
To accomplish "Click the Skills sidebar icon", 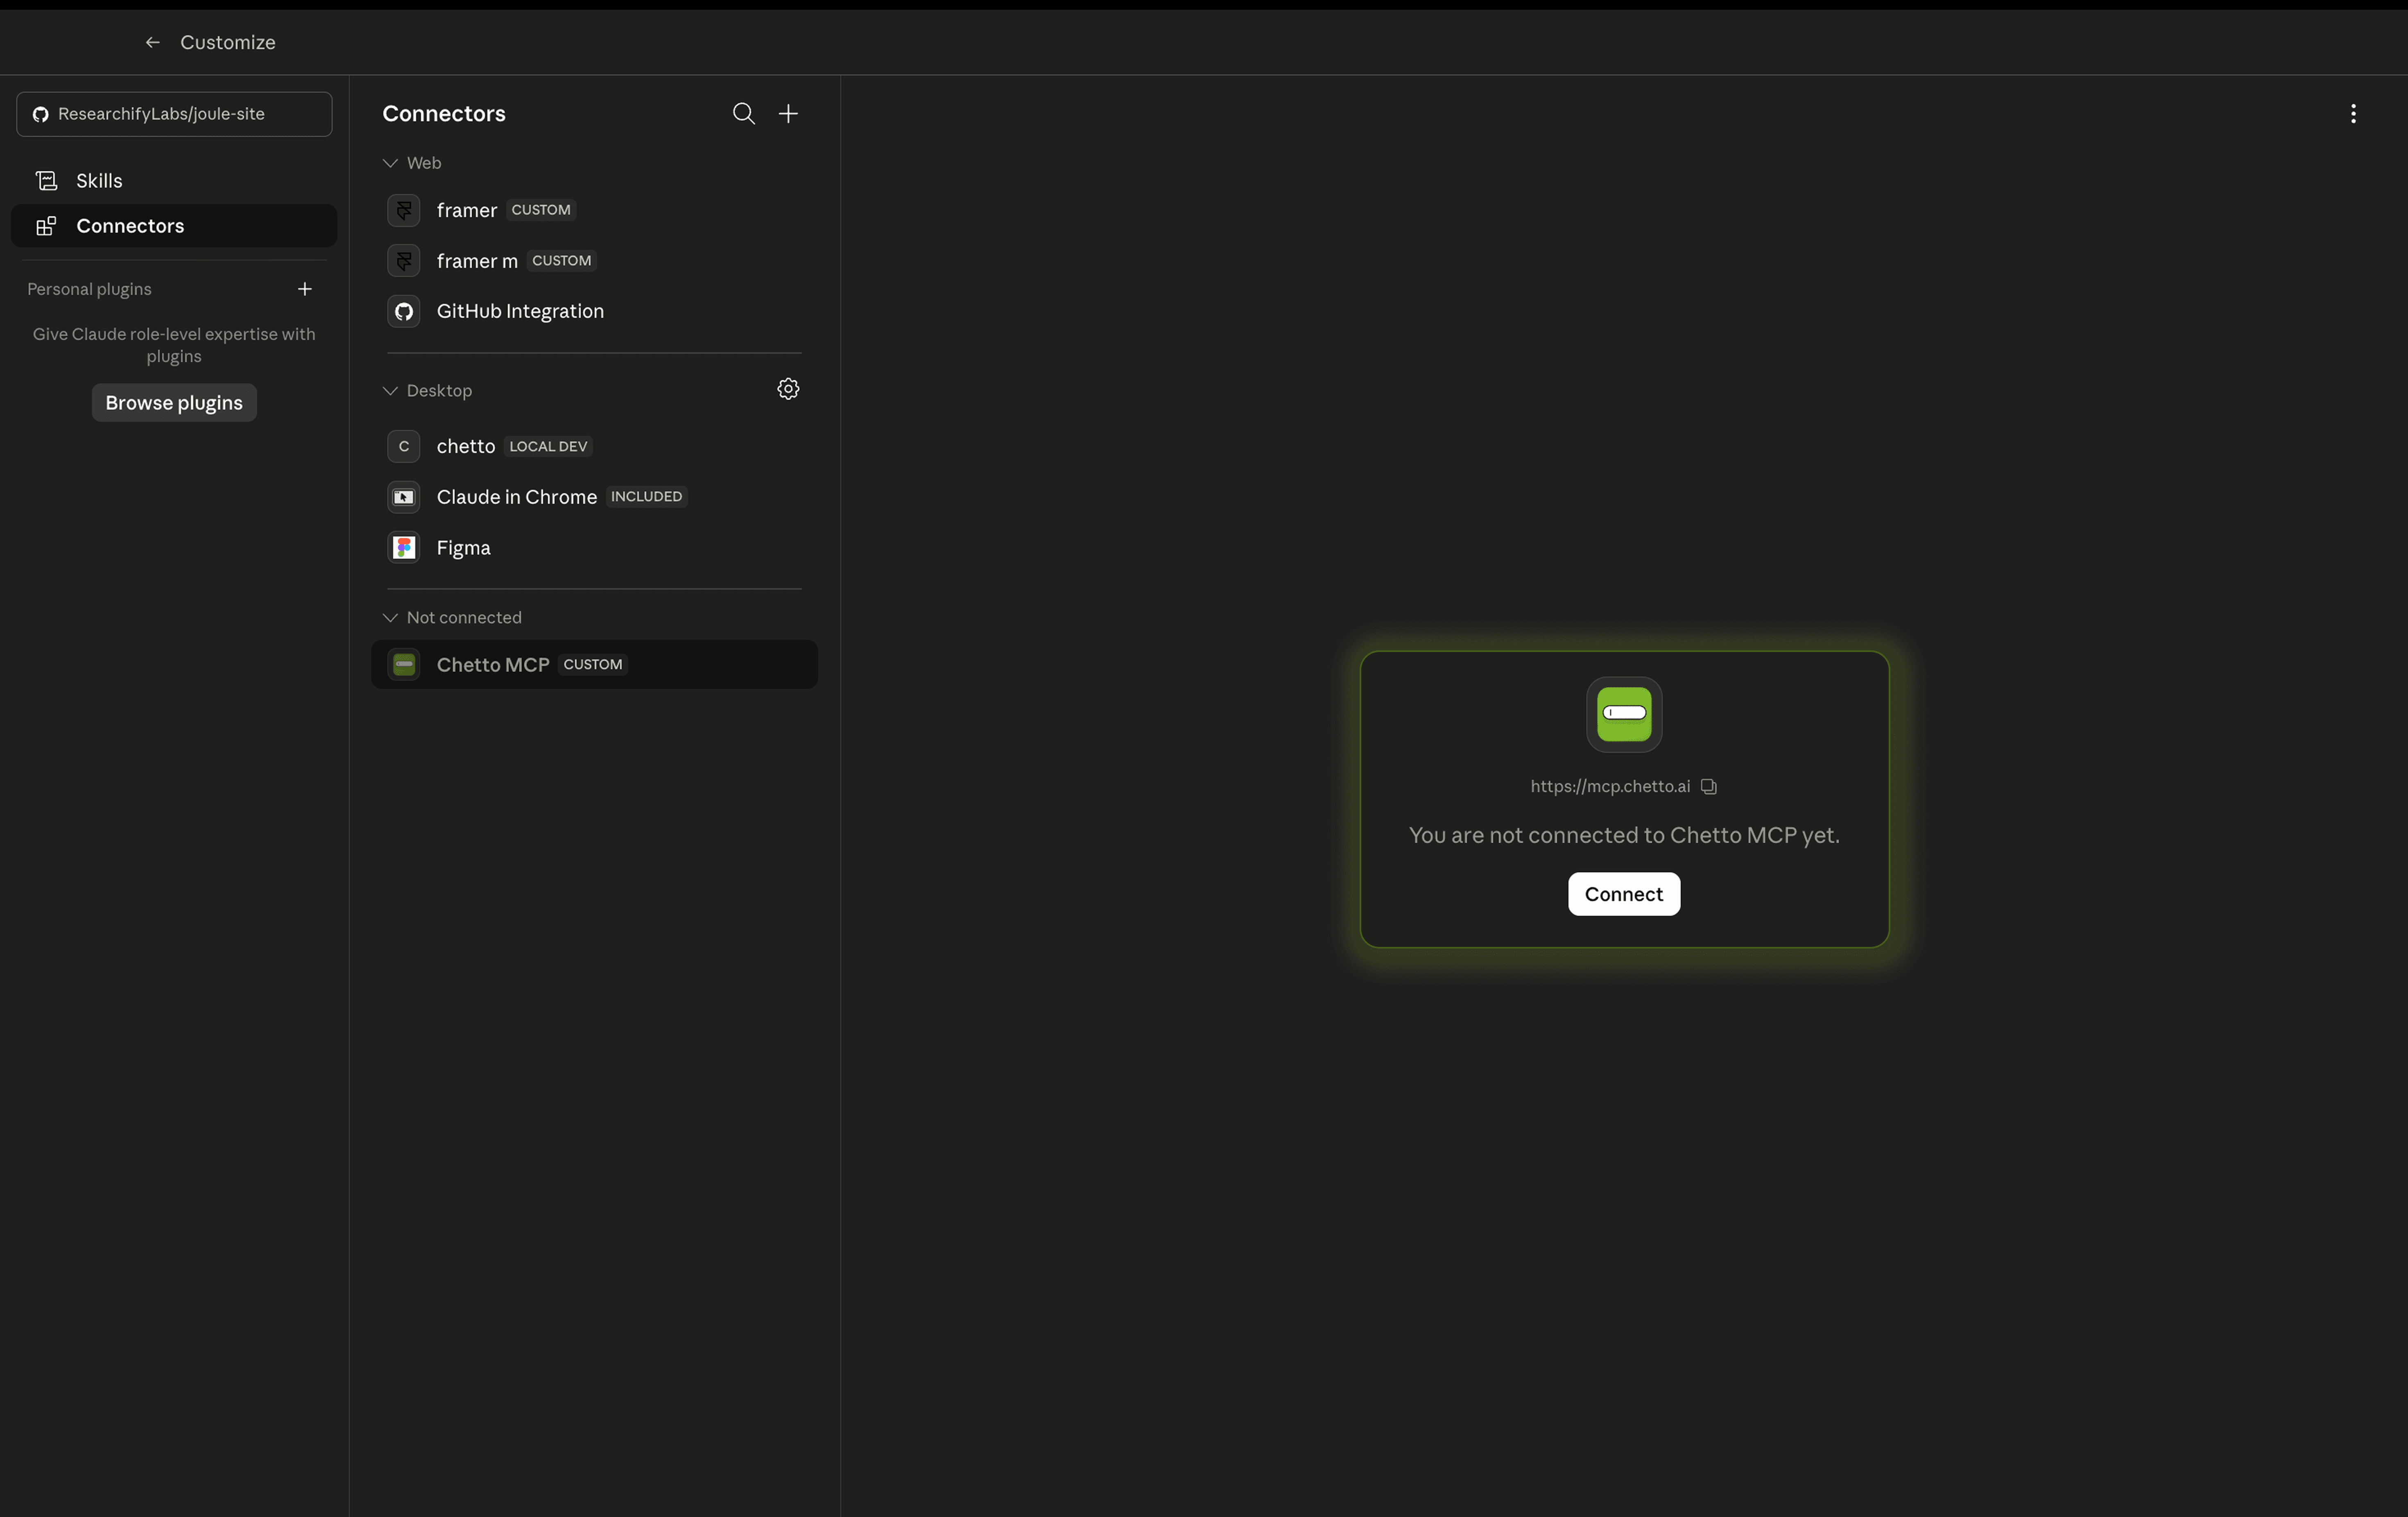I will coord(46,181).
